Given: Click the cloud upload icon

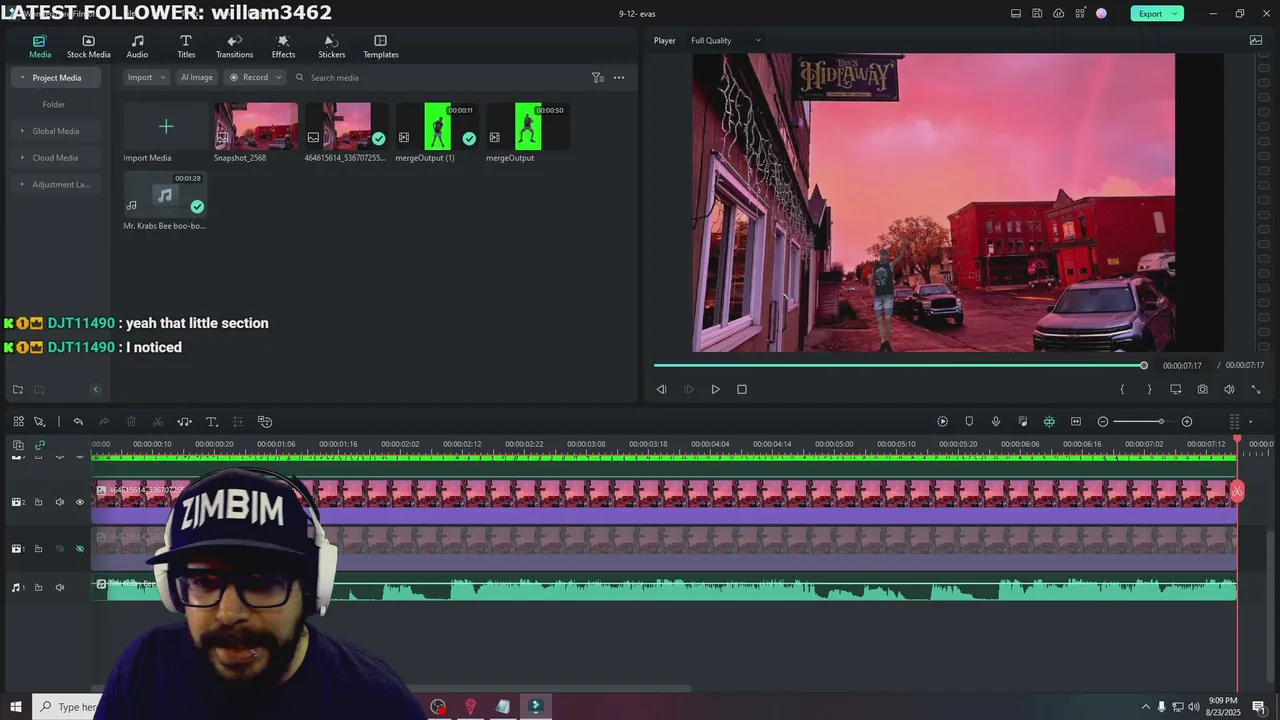Looking at the screenshot, I should tap(1059, 13).
